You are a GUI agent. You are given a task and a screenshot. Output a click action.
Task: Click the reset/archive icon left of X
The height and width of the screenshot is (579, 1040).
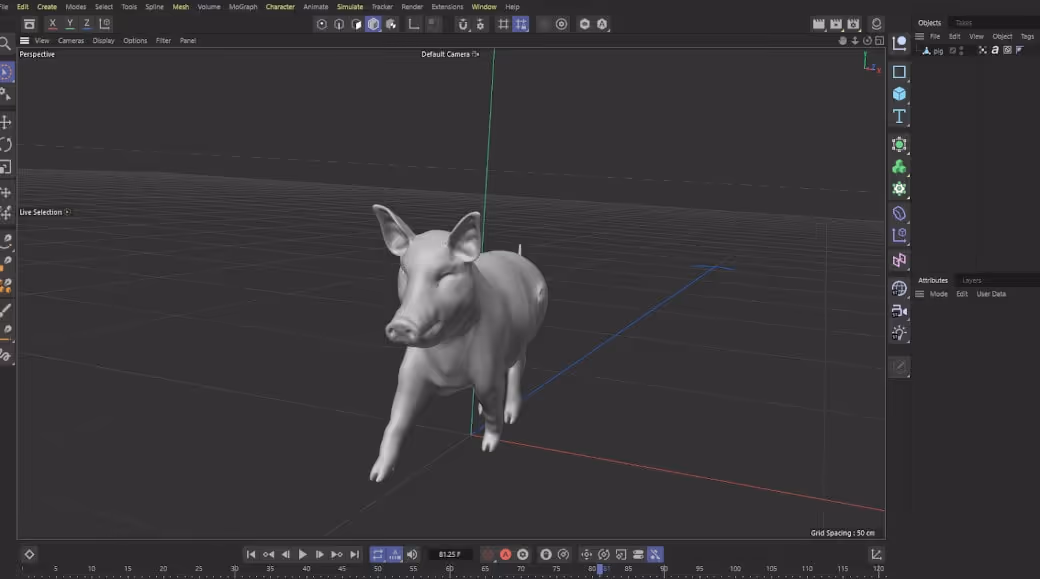pos(29,24)
